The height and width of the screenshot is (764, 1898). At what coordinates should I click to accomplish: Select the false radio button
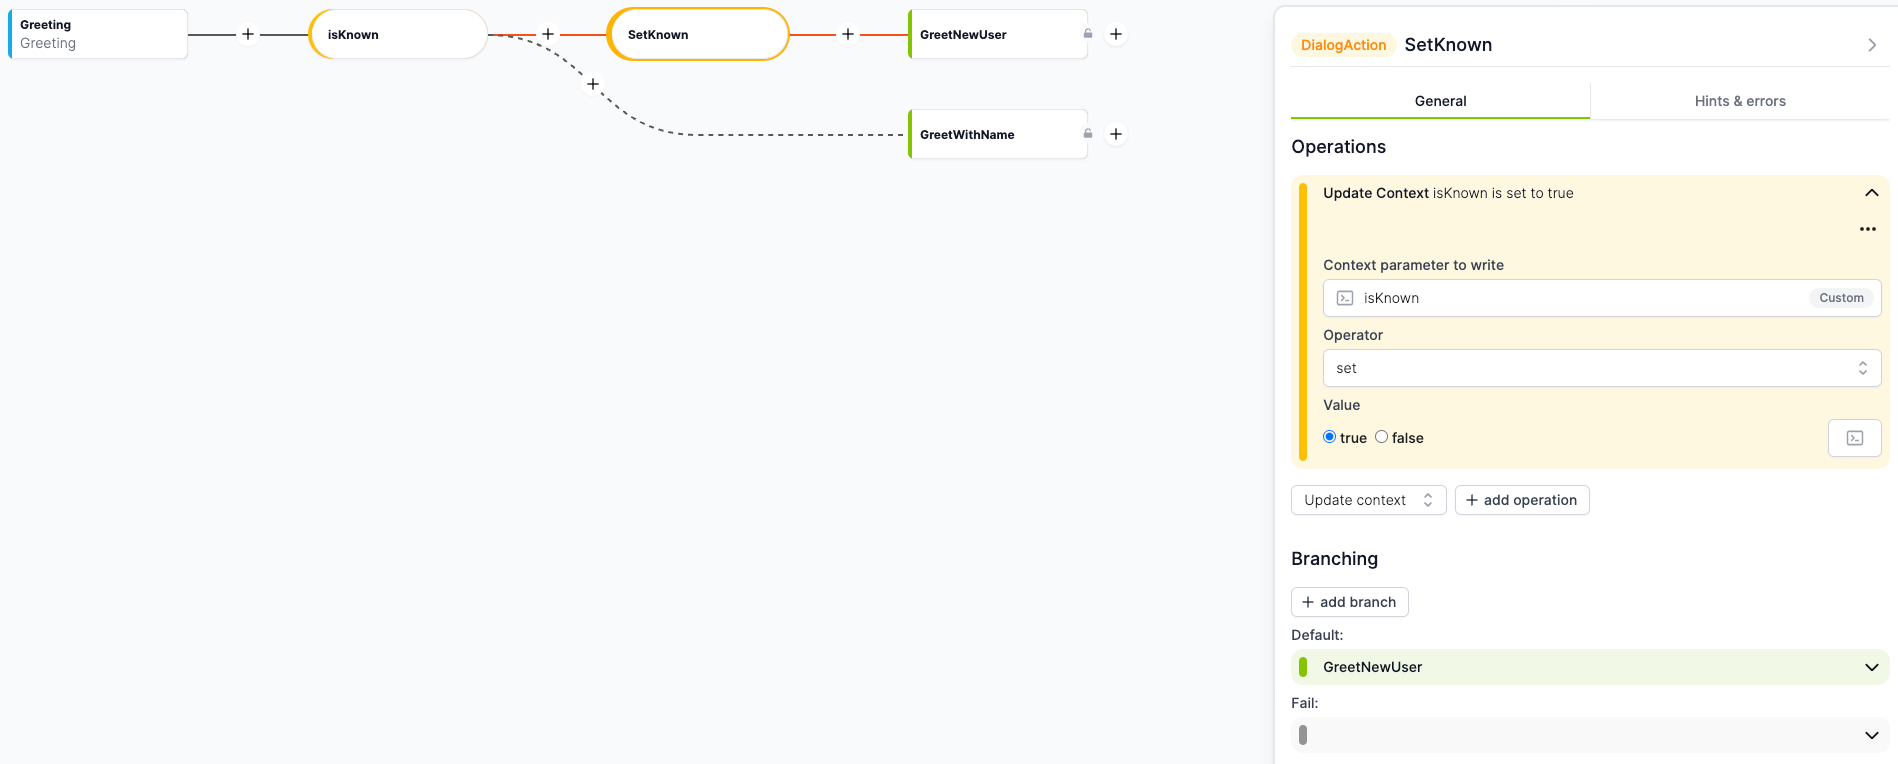(1382, 437)
